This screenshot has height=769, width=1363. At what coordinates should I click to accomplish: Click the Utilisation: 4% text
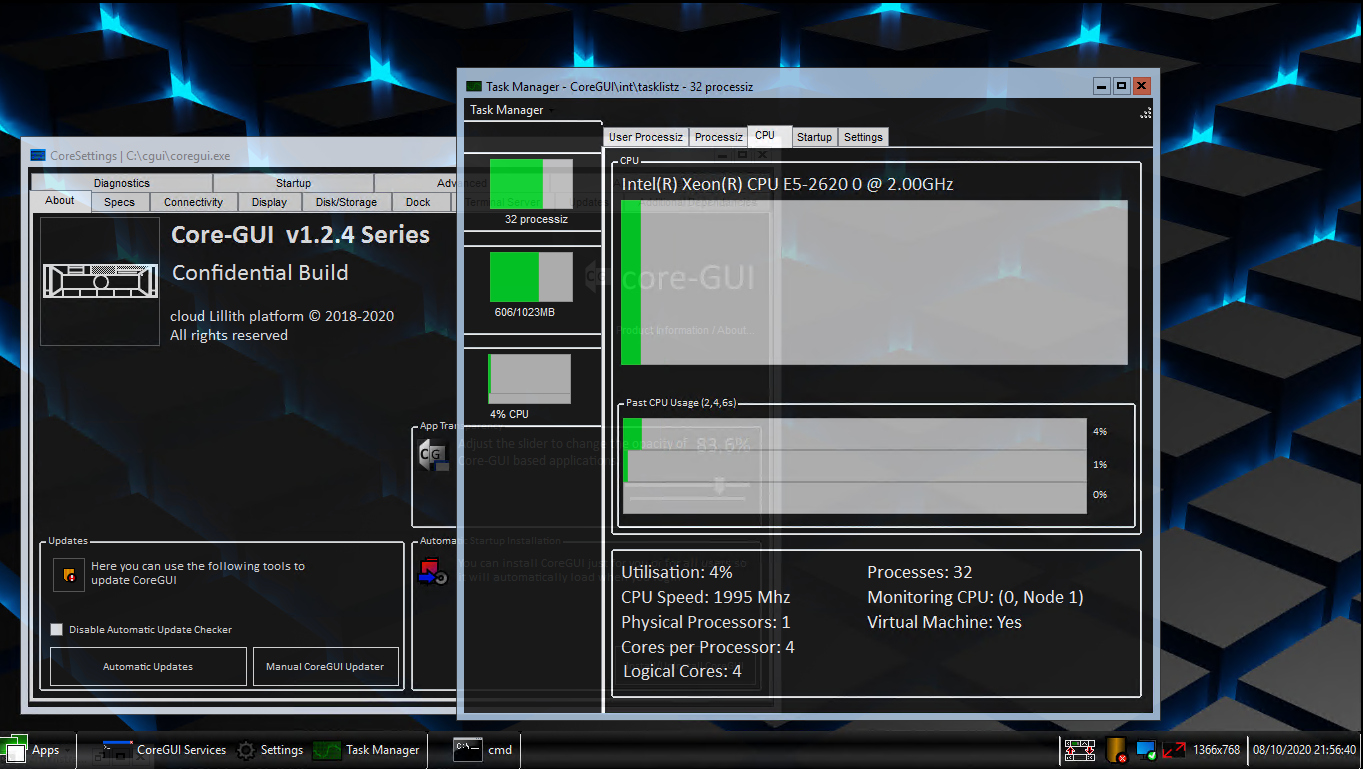(x=677, y=572)
